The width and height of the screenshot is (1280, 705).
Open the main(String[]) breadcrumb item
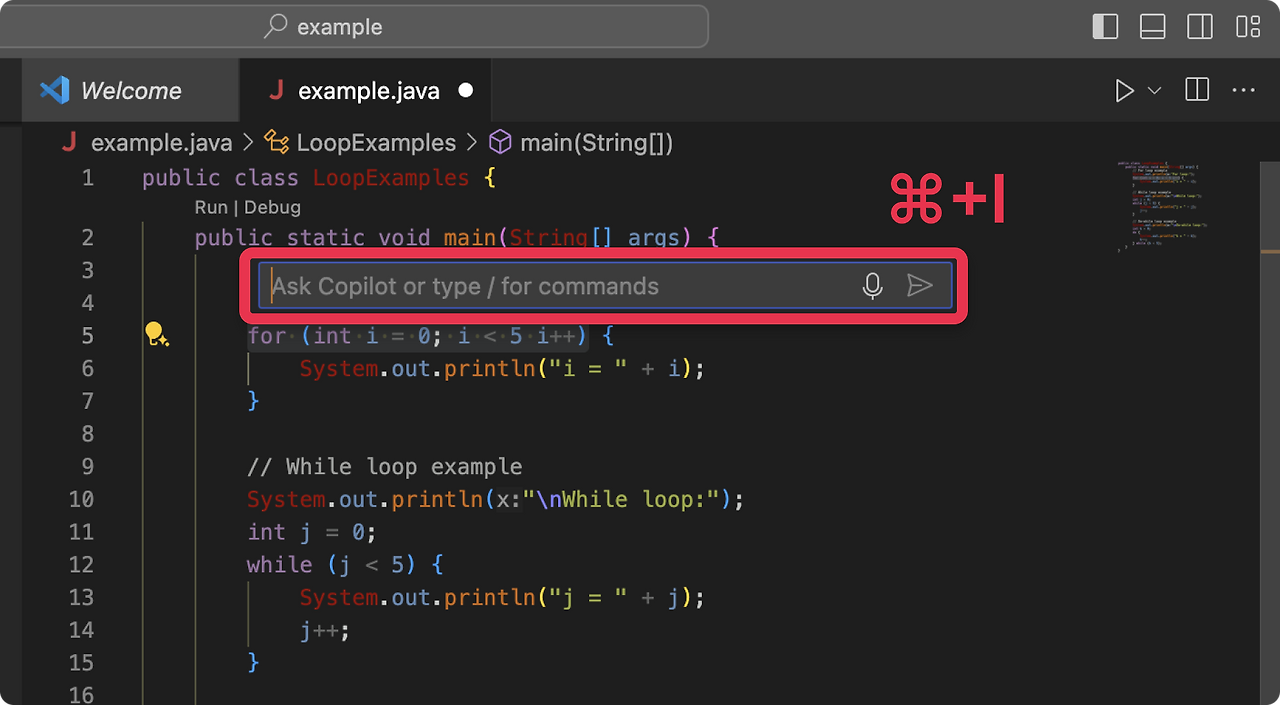point(595,143)
